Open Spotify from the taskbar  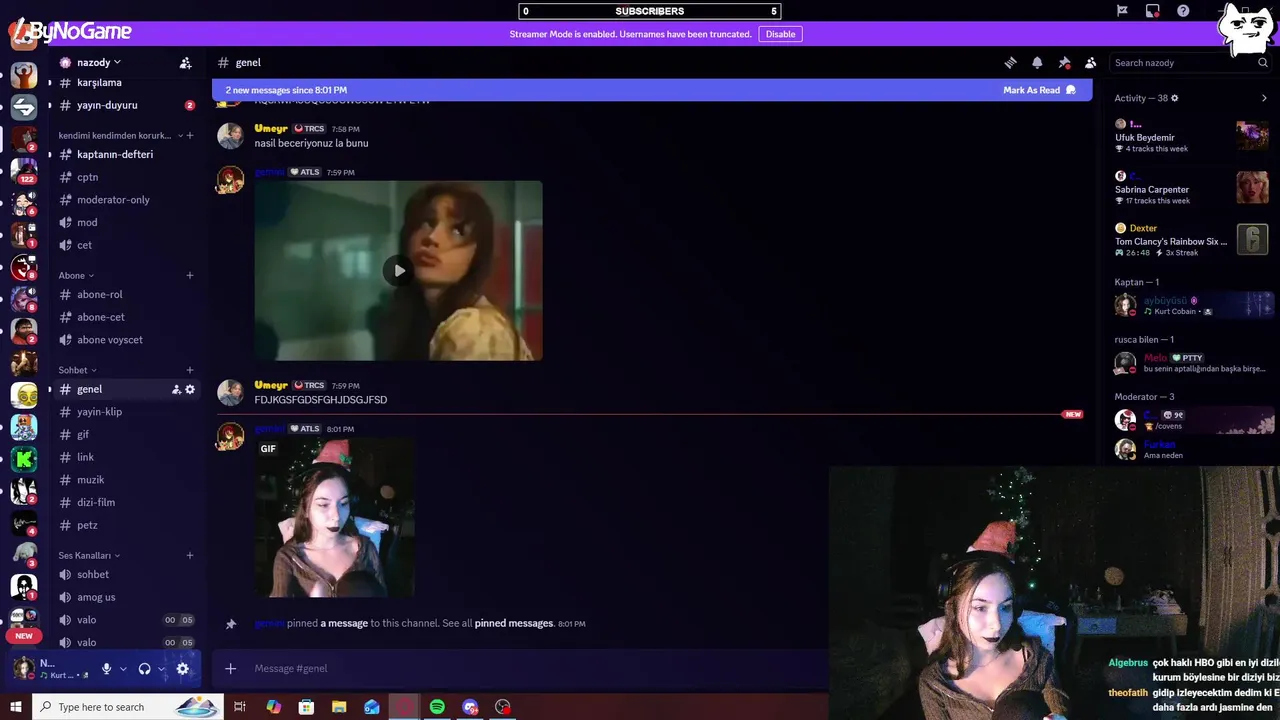(x=437, y=707)
